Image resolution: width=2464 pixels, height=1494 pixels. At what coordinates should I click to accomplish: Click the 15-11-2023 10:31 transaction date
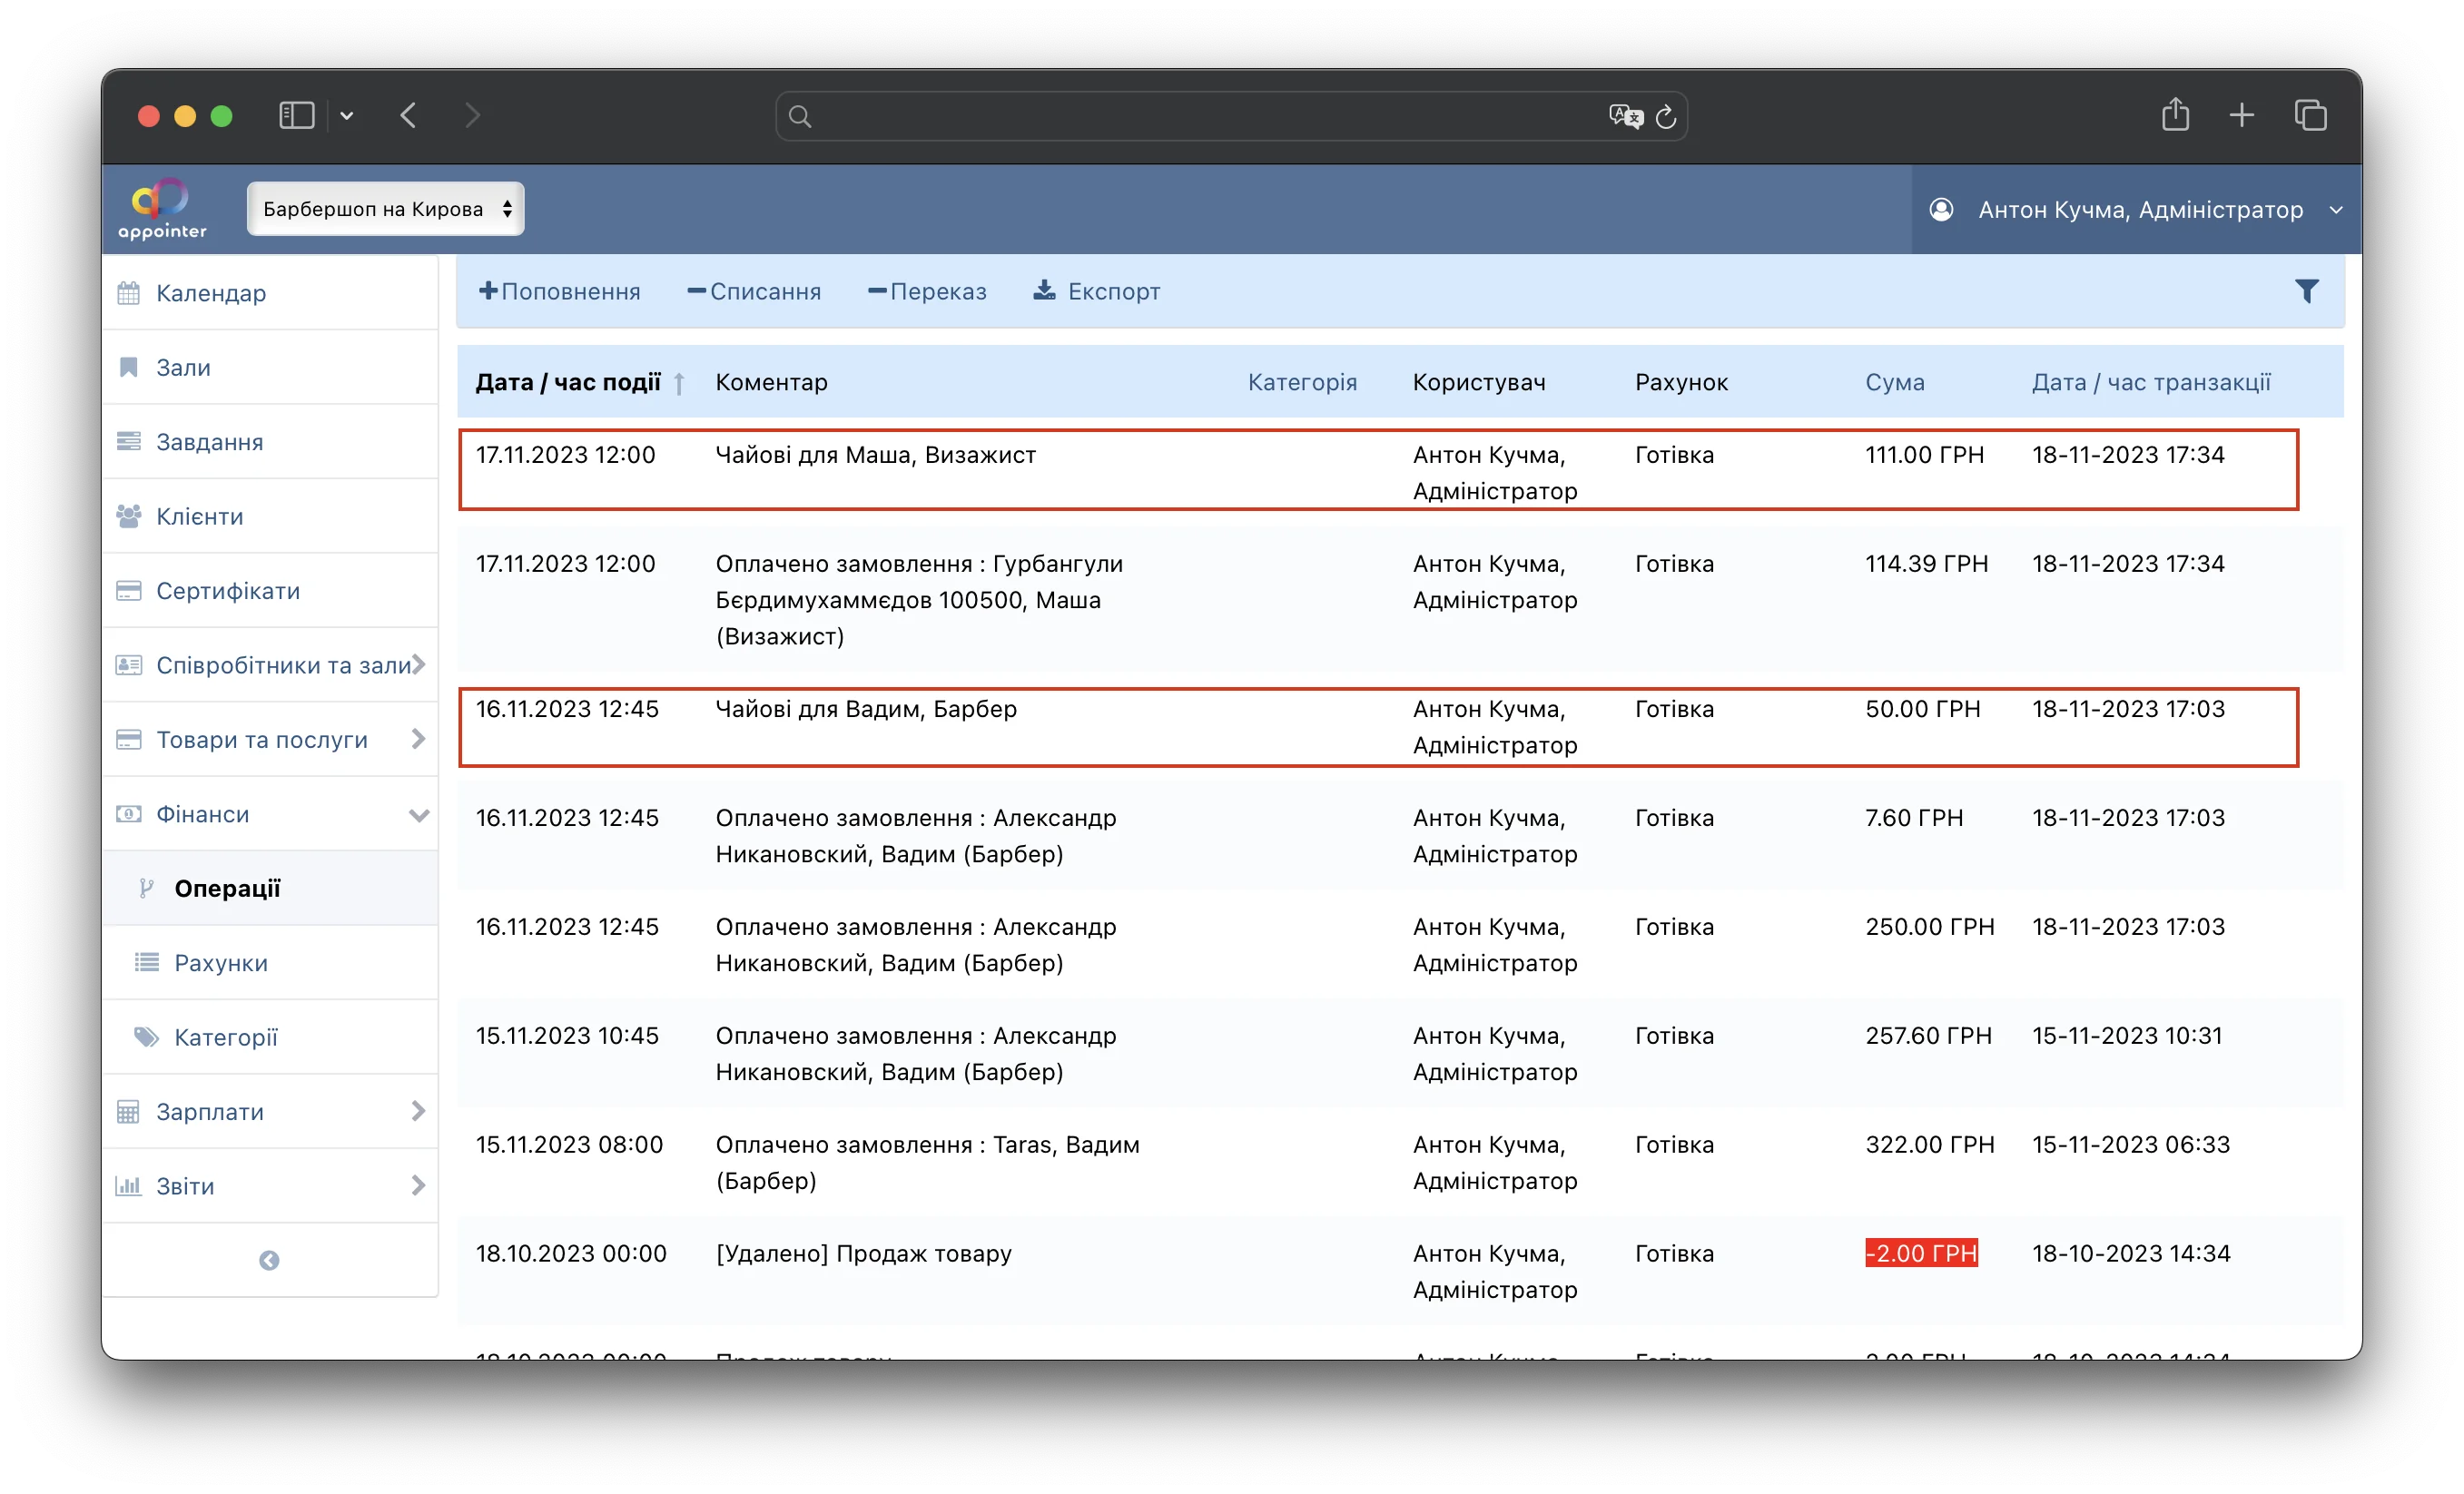tap(2127, 1036)
